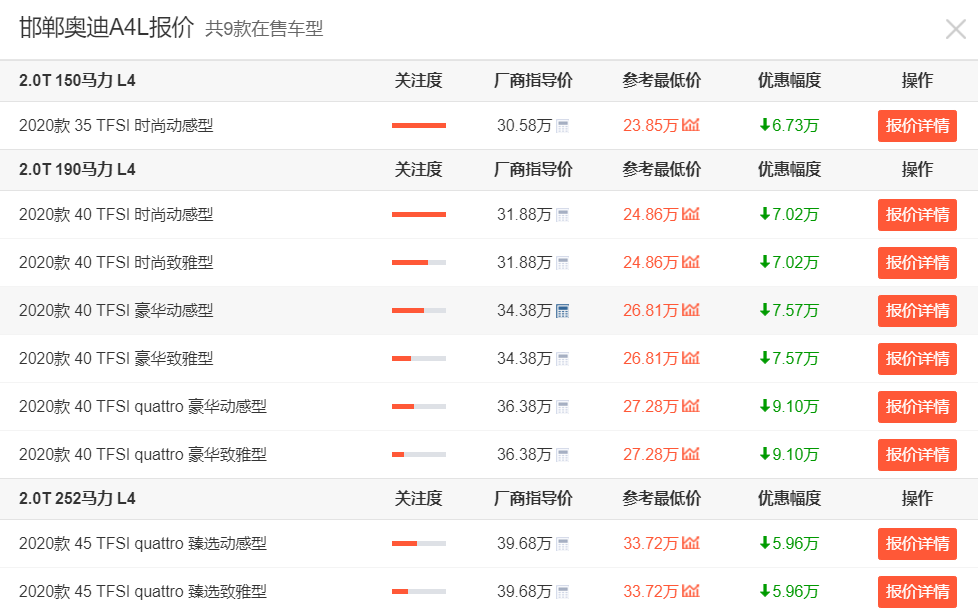The height and width of the screenshot is (613, 978).
Task: Open calculator icon for 40 TFSI 豪华致雅型
Action: [x=563, y=359]
